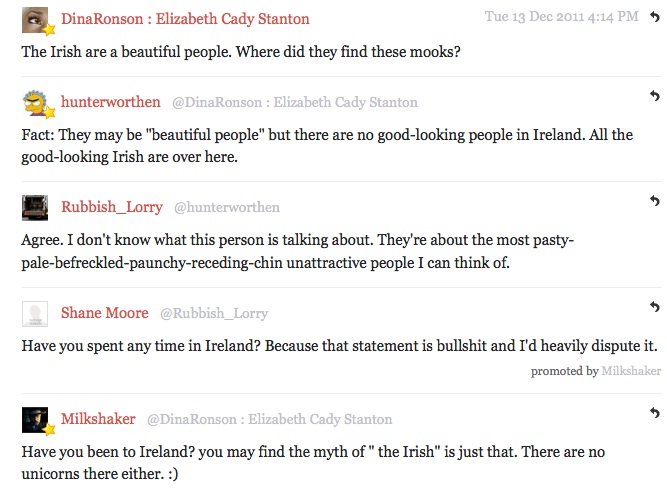Jump to parent via @hunterworthen mention

(227, 208)
